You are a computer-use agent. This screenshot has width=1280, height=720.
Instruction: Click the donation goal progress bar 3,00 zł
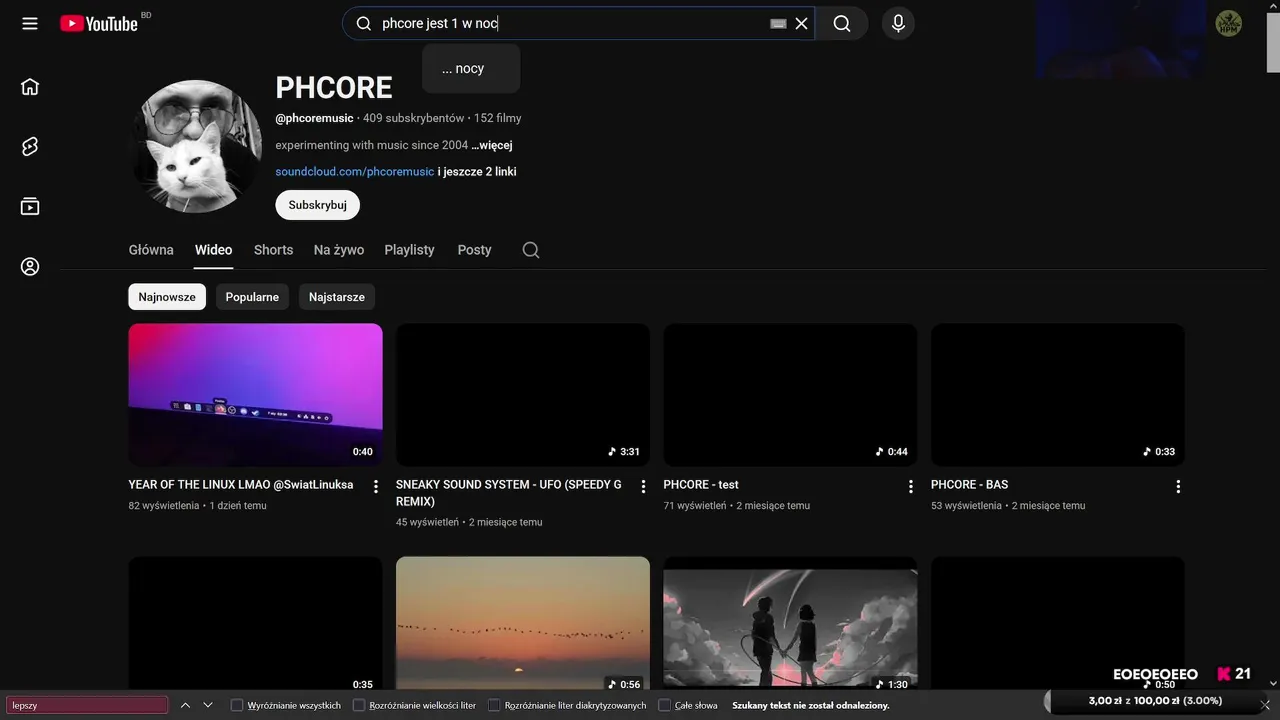pyautogui.click(x=1155, y=701)
